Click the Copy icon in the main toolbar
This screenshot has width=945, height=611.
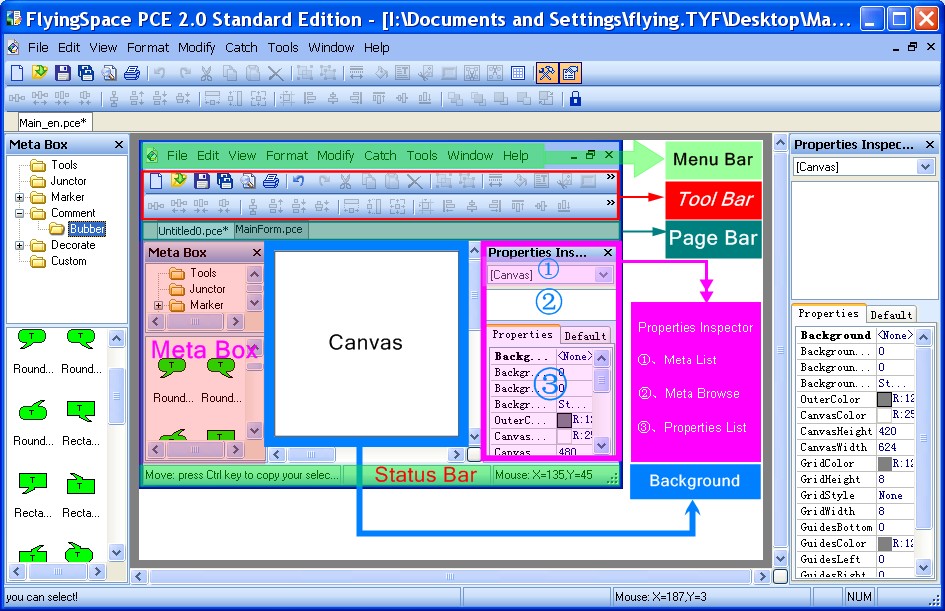point(230,74)
